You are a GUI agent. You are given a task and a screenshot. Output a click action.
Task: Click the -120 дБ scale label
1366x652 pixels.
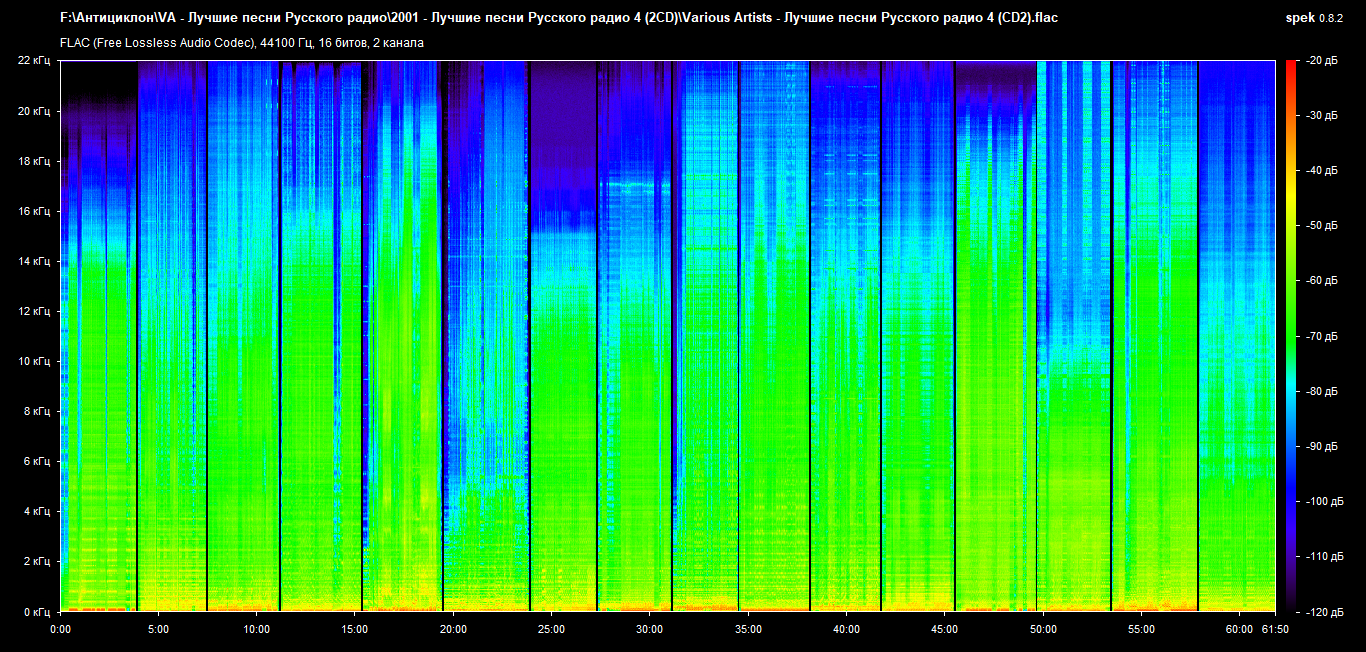point(1327,611)
